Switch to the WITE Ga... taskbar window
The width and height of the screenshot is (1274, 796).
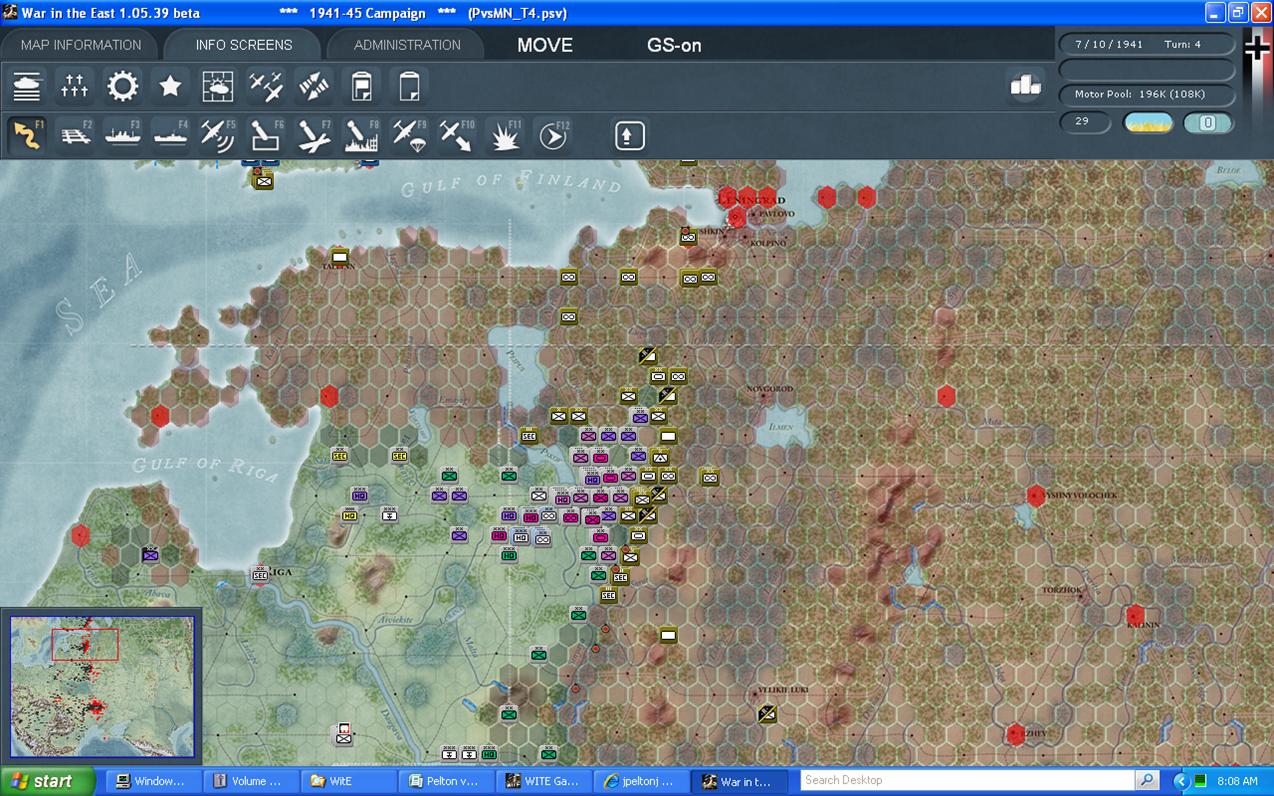pyautogui.click(x=544, y=781)
